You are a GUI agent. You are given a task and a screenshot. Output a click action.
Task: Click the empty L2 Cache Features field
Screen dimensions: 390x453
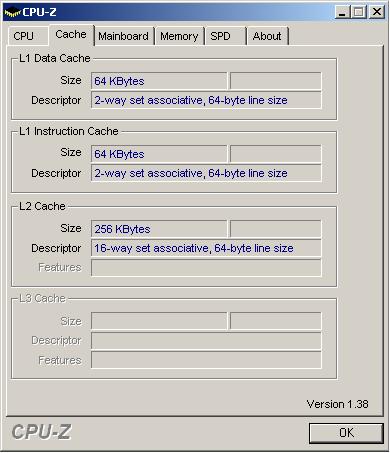(x=206, y=268)
